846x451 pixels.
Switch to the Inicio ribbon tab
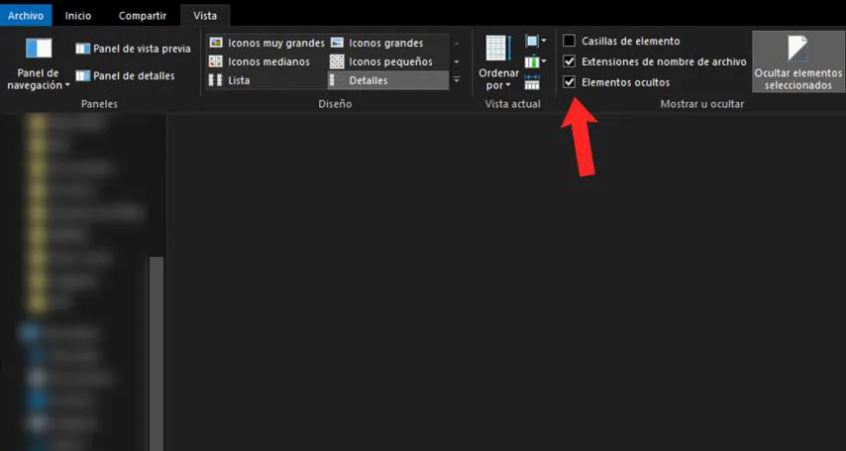pos(78,16)
